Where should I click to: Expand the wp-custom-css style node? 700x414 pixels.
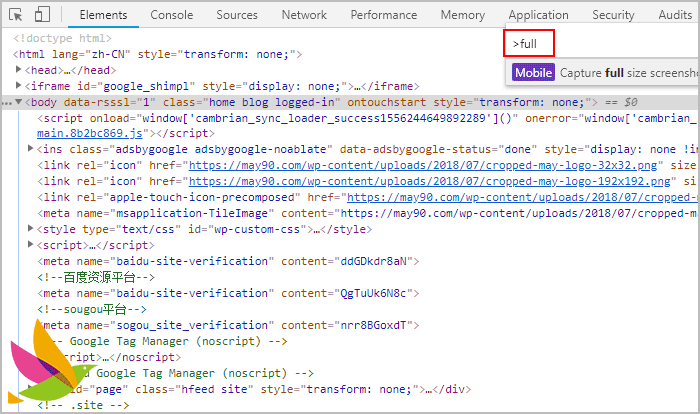click(x=30, y=229)
